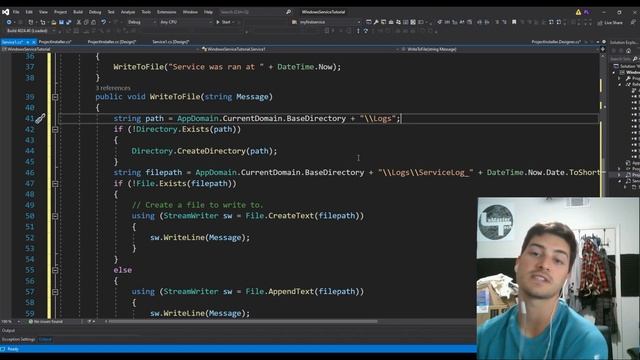
Task: Open the WindowsServiceTutorial.Service1 class navigation dropdown
Action: point(300,49)
